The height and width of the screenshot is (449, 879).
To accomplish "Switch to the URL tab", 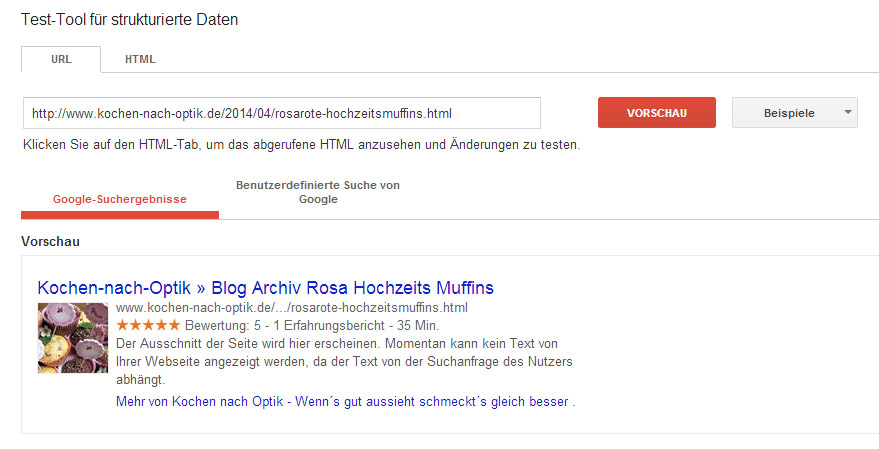I will [61, 59].
